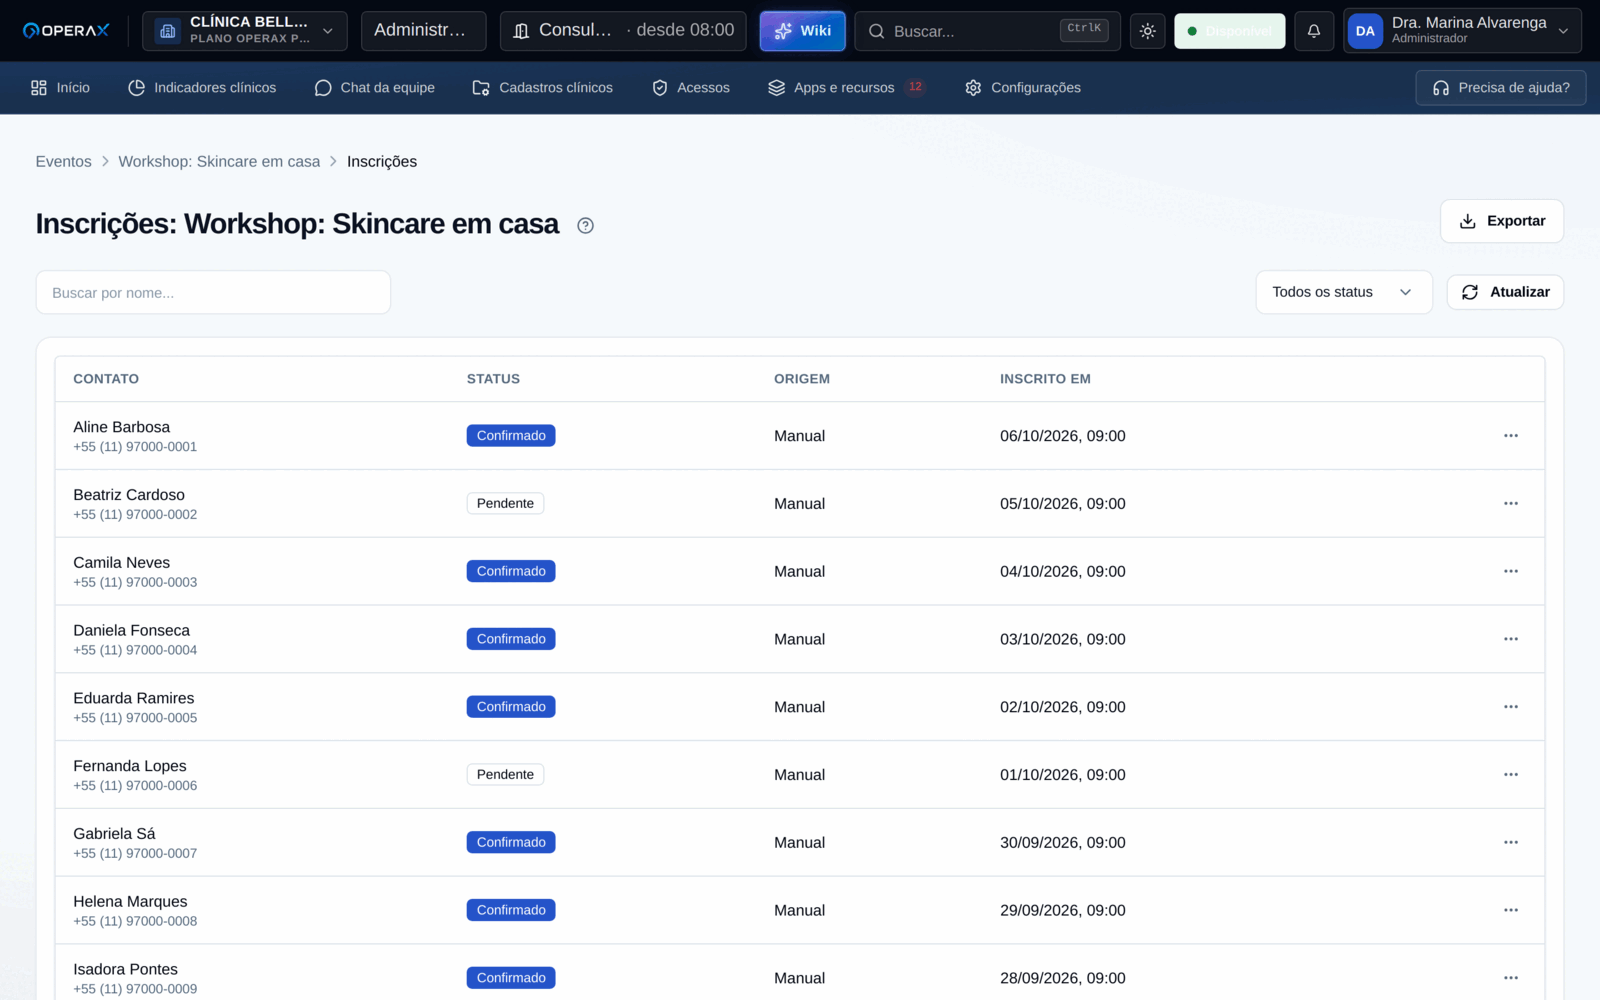Viewport: 1600px width, 1000px height.
Task: Open the Clínica Bell organization switcher
Action: coord(245,31)
